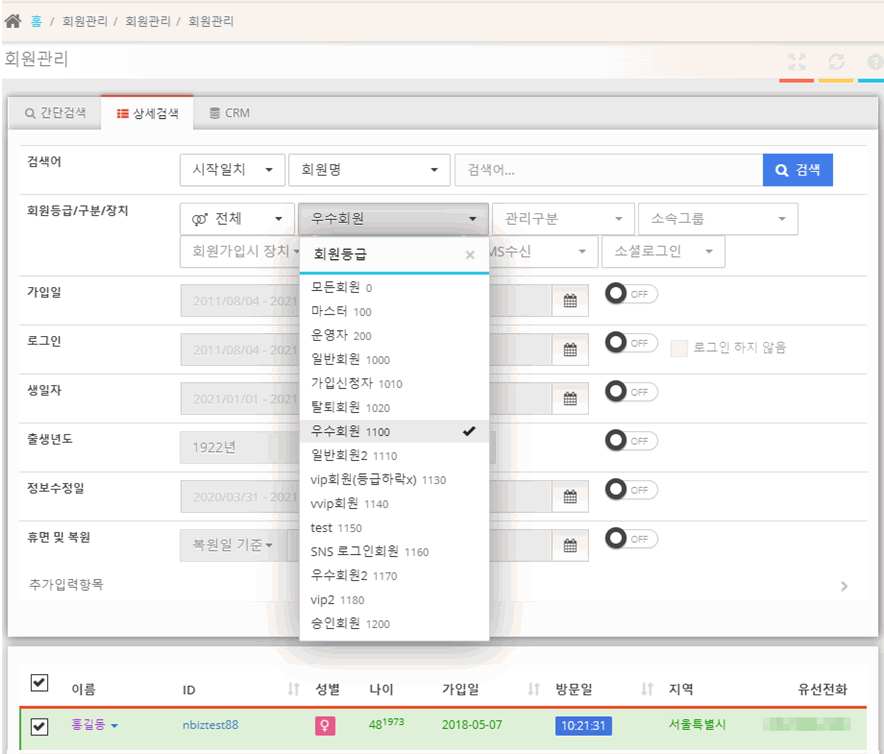Screen dimensions: 884x754
Task: Open the 회원가입시 장치 dropdown
Action: coord(240,252)
